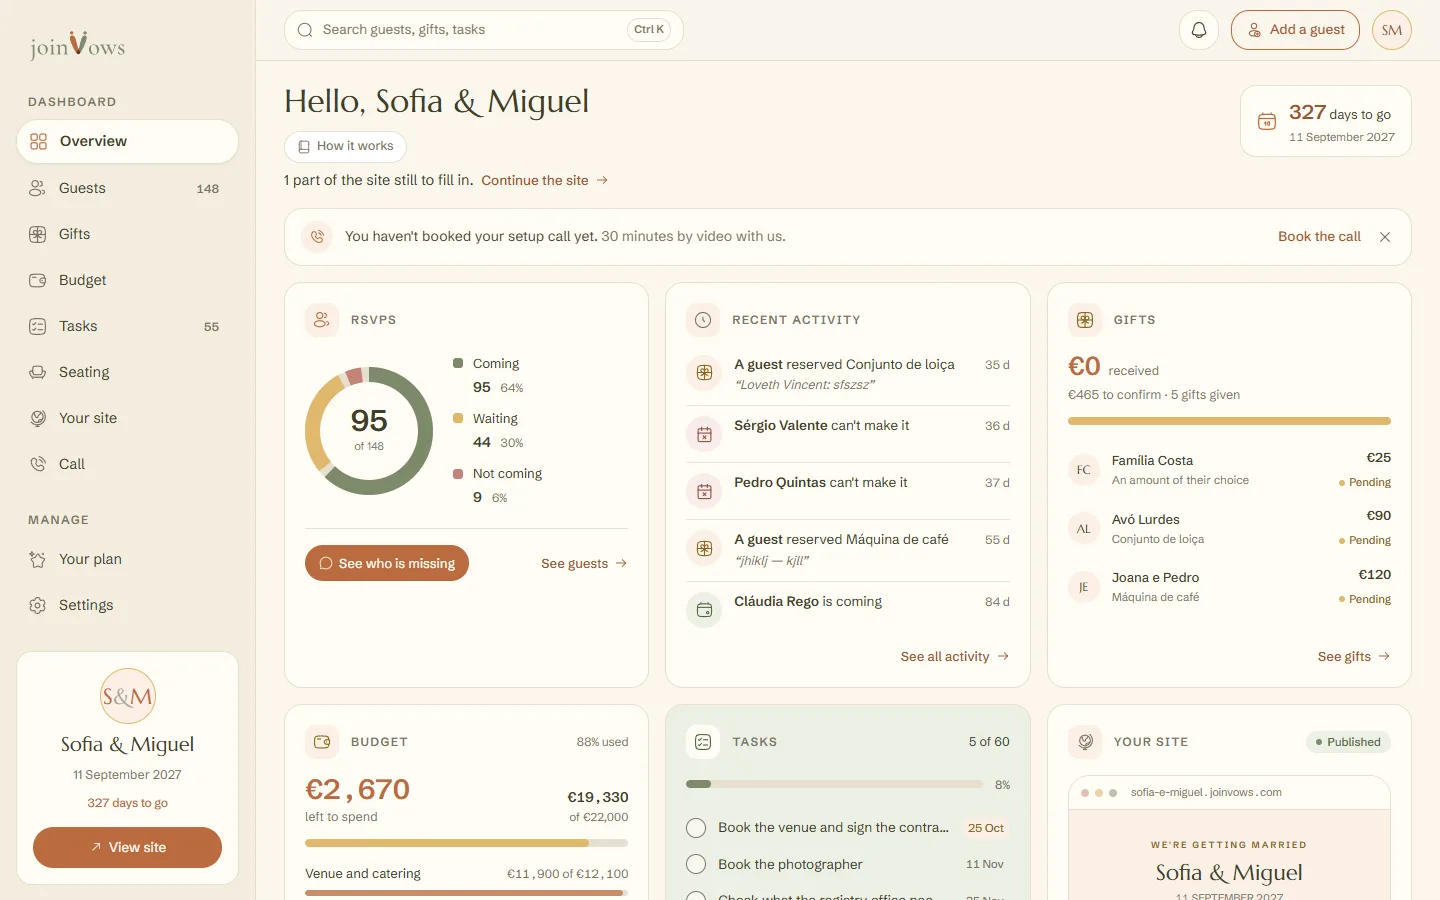The image size is (1440, 900).
Task: Go to Guests section
Action: point(127,188)
